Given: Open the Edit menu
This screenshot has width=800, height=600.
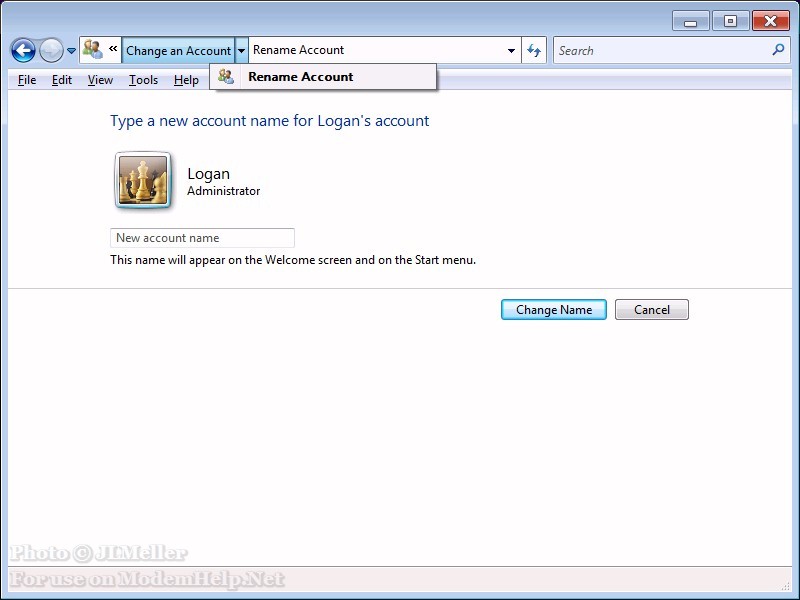Looking at the screenshot, I should pos(62,80).
